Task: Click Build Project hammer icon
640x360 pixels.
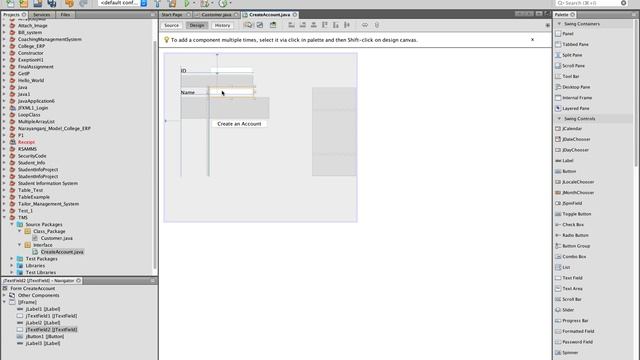Action: click(x=157, y=3)
